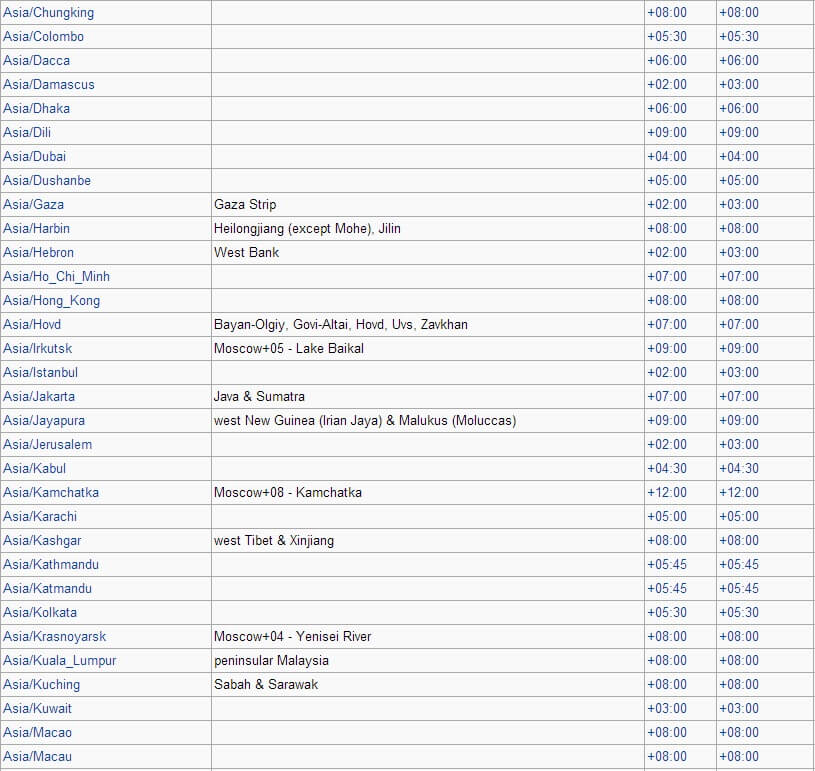Image resolution: width=815 pixels, height=771 pixels.
Task: Open the Asia/Chungking link
Action: [48, 12]
